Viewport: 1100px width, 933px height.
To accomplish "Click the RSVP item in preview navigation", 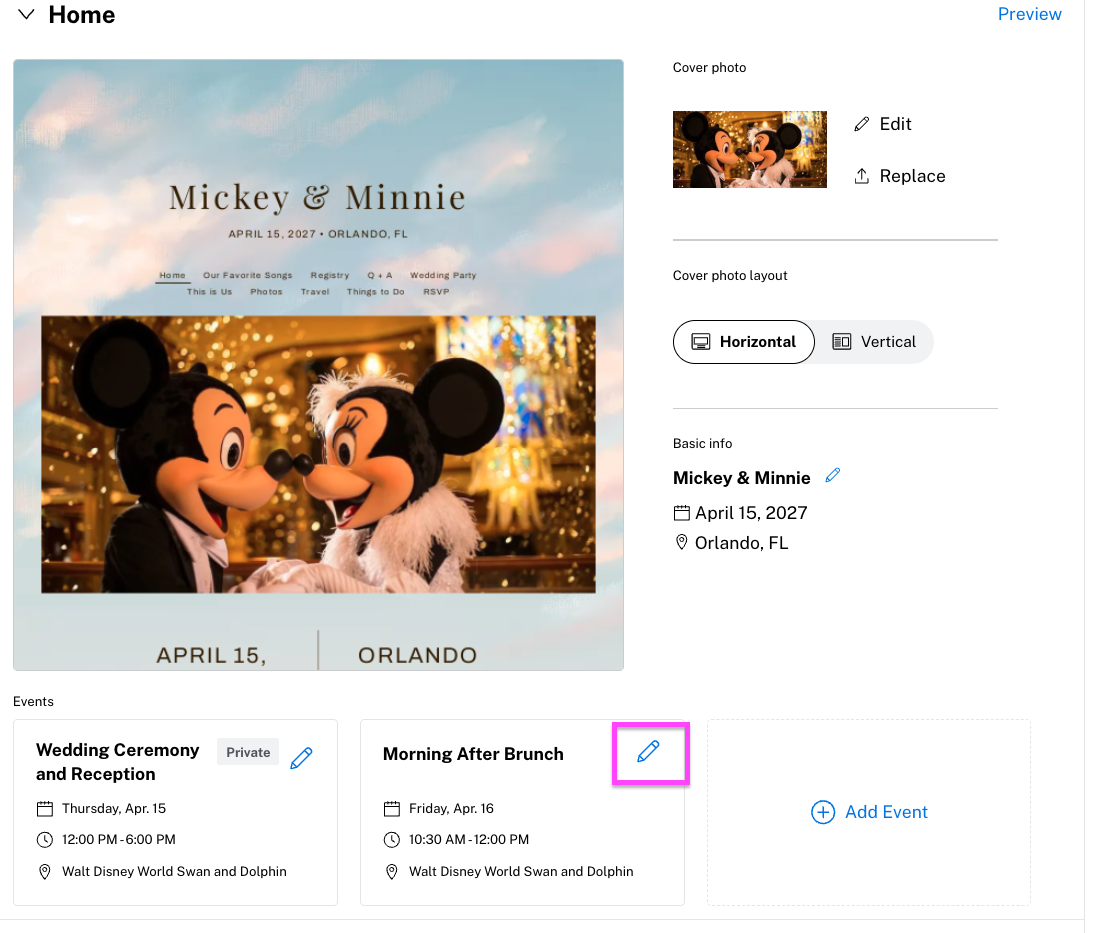I will tap(436, 292).
